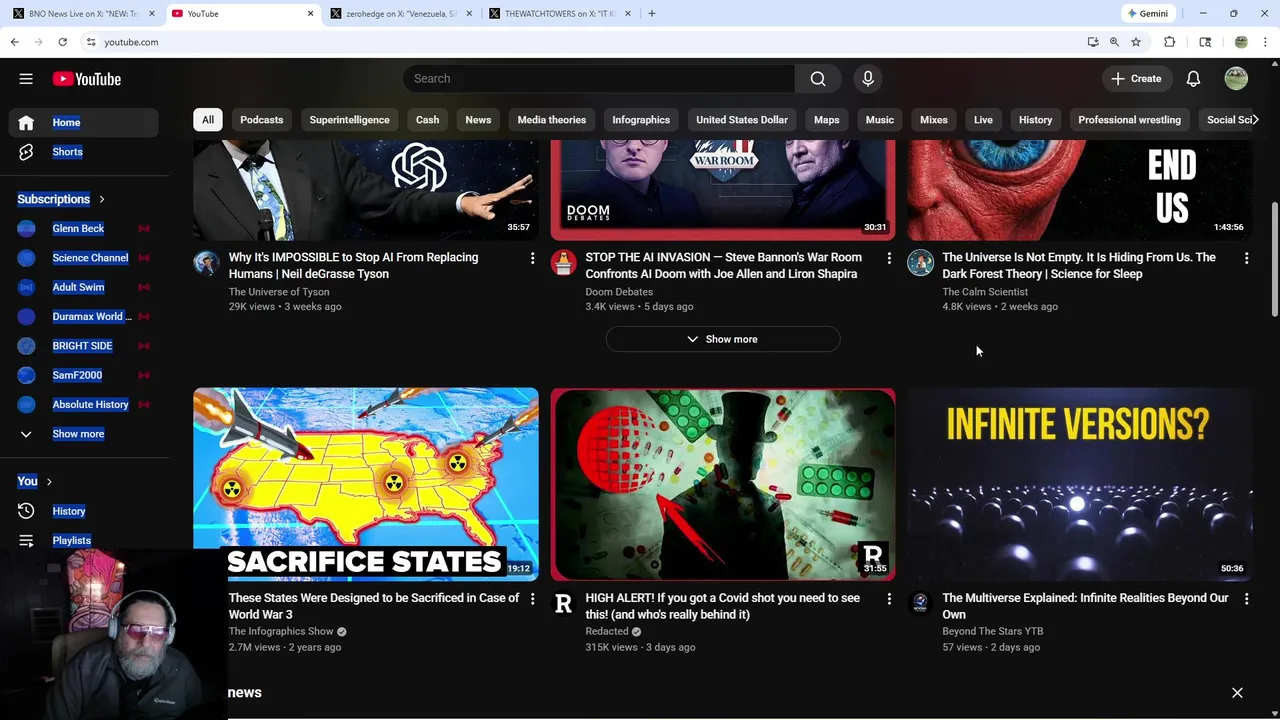Play the HIGH ALERT Redacted thumbnail
The height and width of the screenshot is (720, 1280).
click(x=723, y=484)
